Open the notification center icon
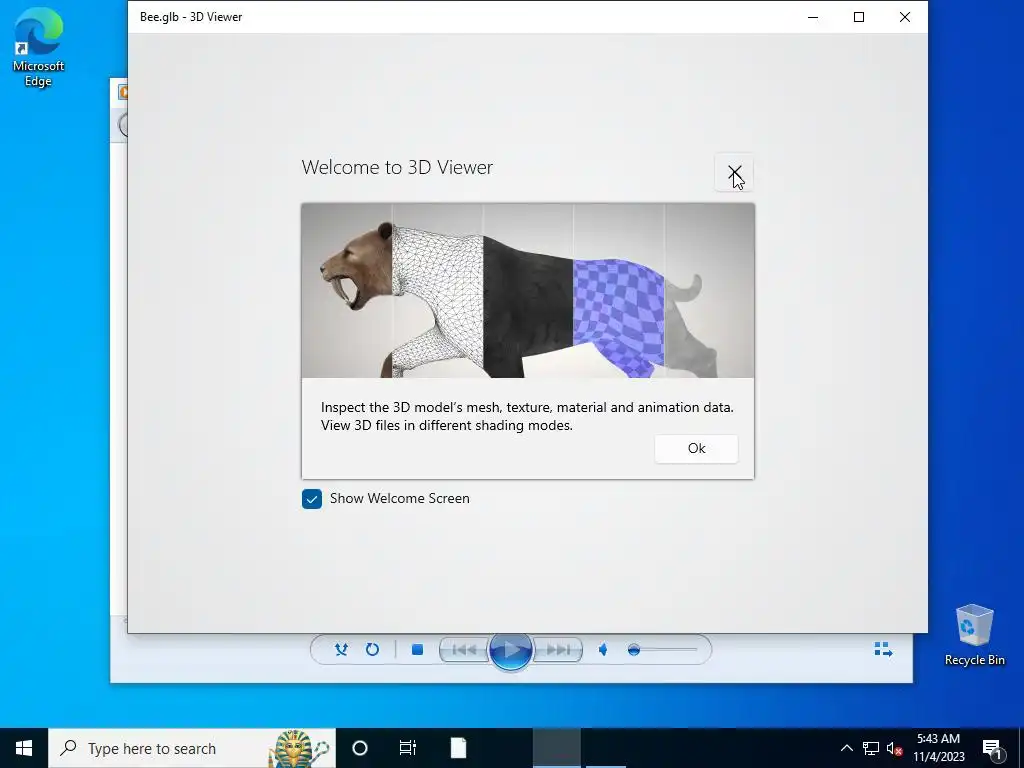Screen dimensions: 1024x768 (x=993, y=748)
